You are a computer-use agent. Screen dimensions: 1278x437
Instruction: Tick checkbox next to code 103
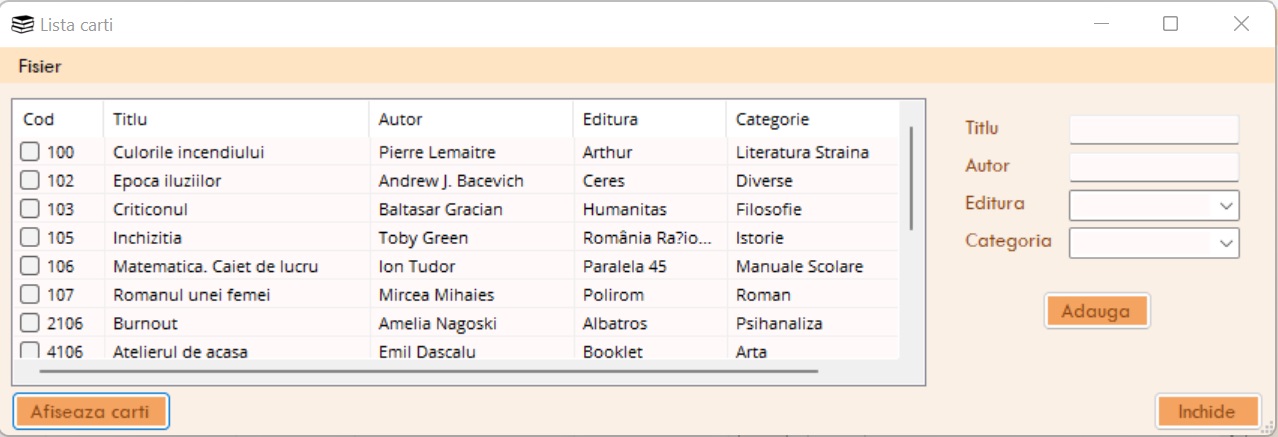30,209
